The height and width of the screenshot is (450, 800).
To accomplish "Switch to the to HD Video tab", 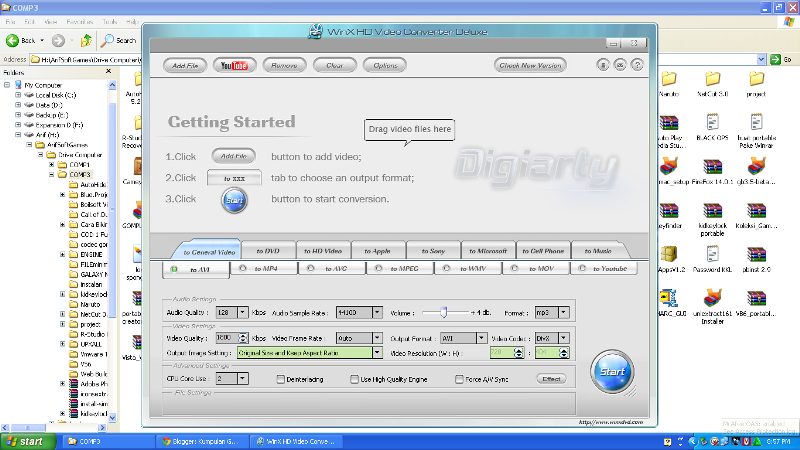I will [x=323, y=251].
